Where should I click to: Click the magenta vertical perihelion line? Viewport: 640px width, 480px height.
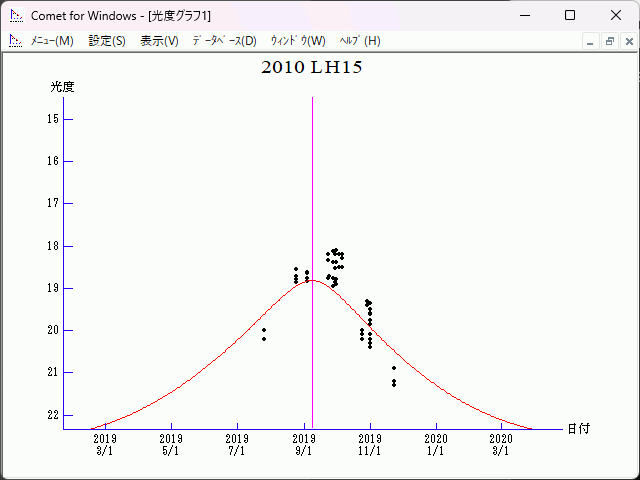tap(312, 200)
